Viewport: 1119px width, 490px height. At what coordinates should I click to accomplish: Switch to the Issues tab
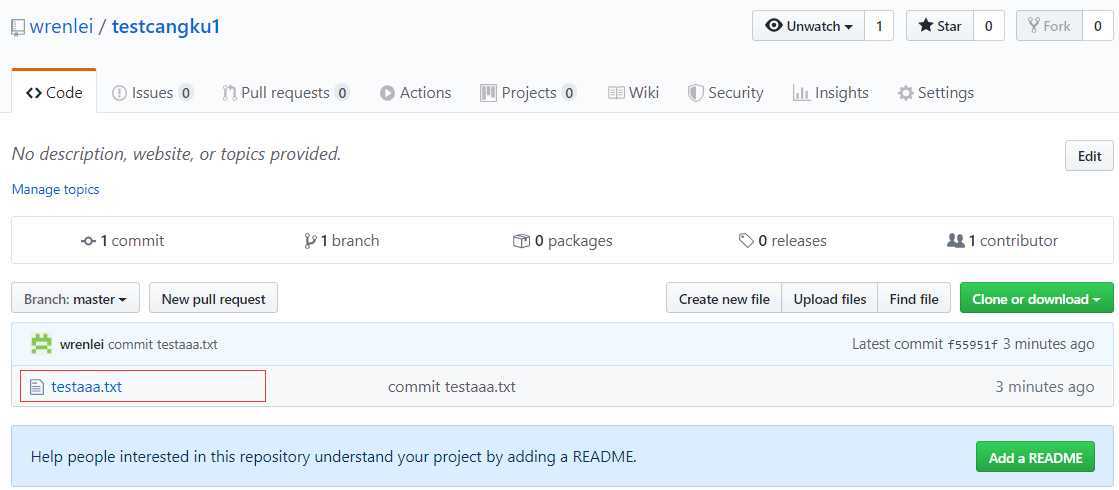(x=153, y=93)
